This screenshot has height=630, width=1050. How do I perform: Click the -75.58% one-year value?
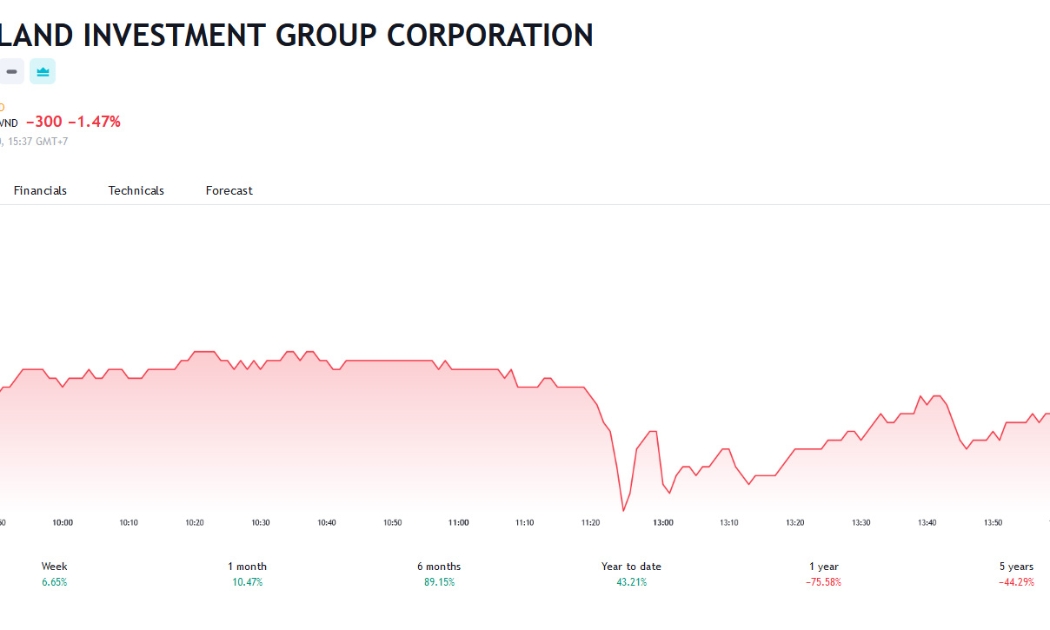(x=824, y=582)
